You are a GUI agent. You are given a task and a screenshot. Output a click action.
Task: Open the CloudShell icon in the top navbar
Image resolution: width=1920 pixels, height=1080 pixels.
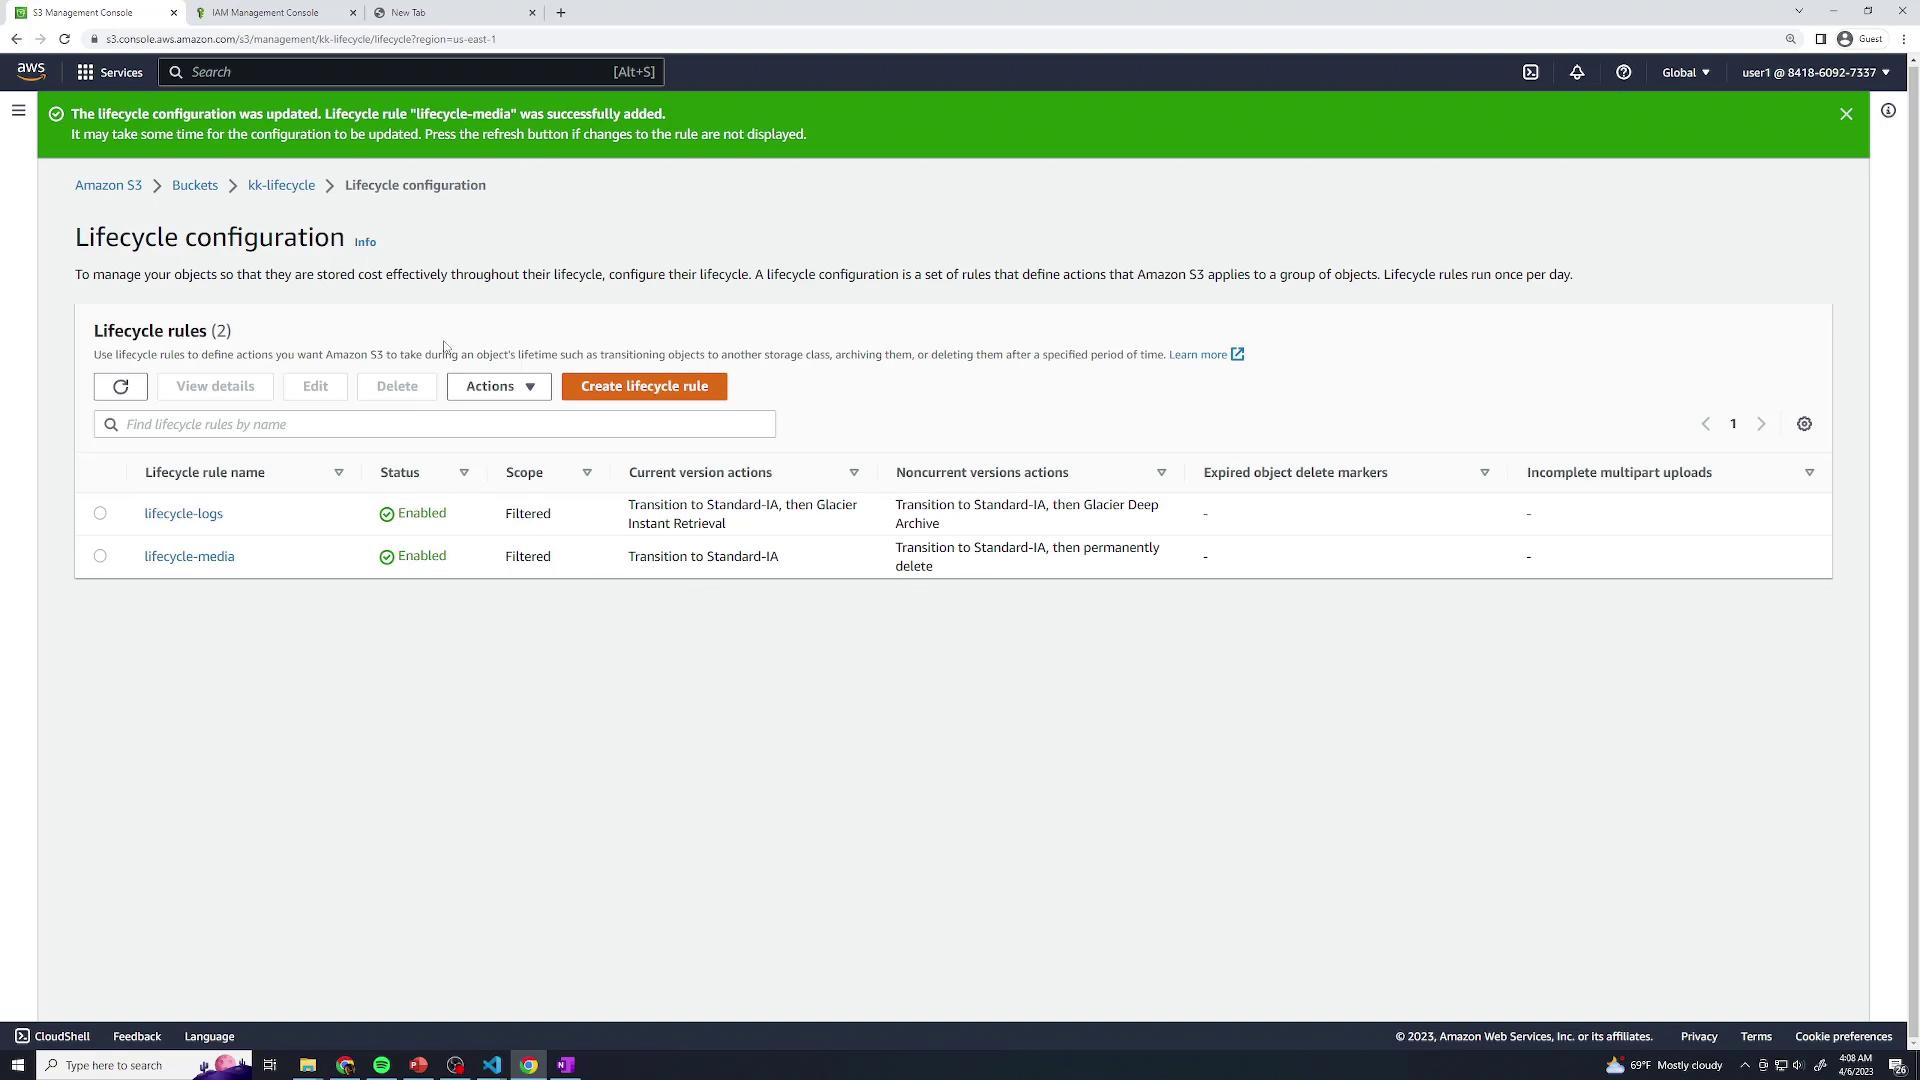1530,72
